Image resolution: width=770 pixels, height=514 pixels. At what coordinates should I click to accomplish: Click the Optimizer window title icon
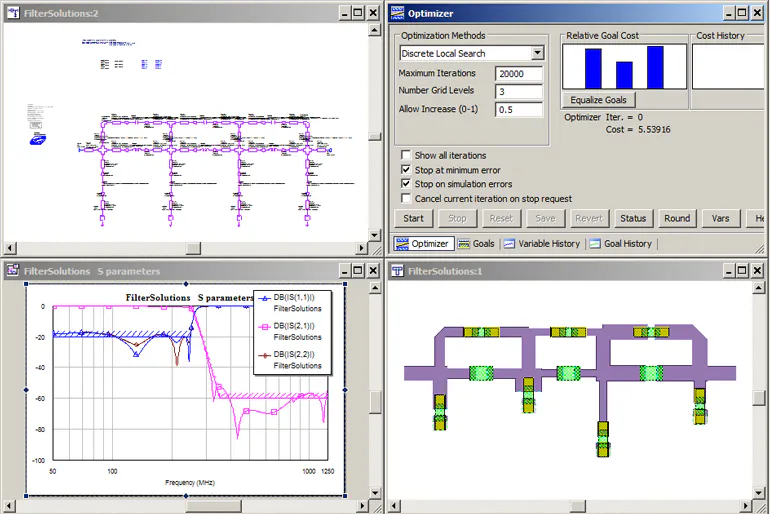point(397,13)
